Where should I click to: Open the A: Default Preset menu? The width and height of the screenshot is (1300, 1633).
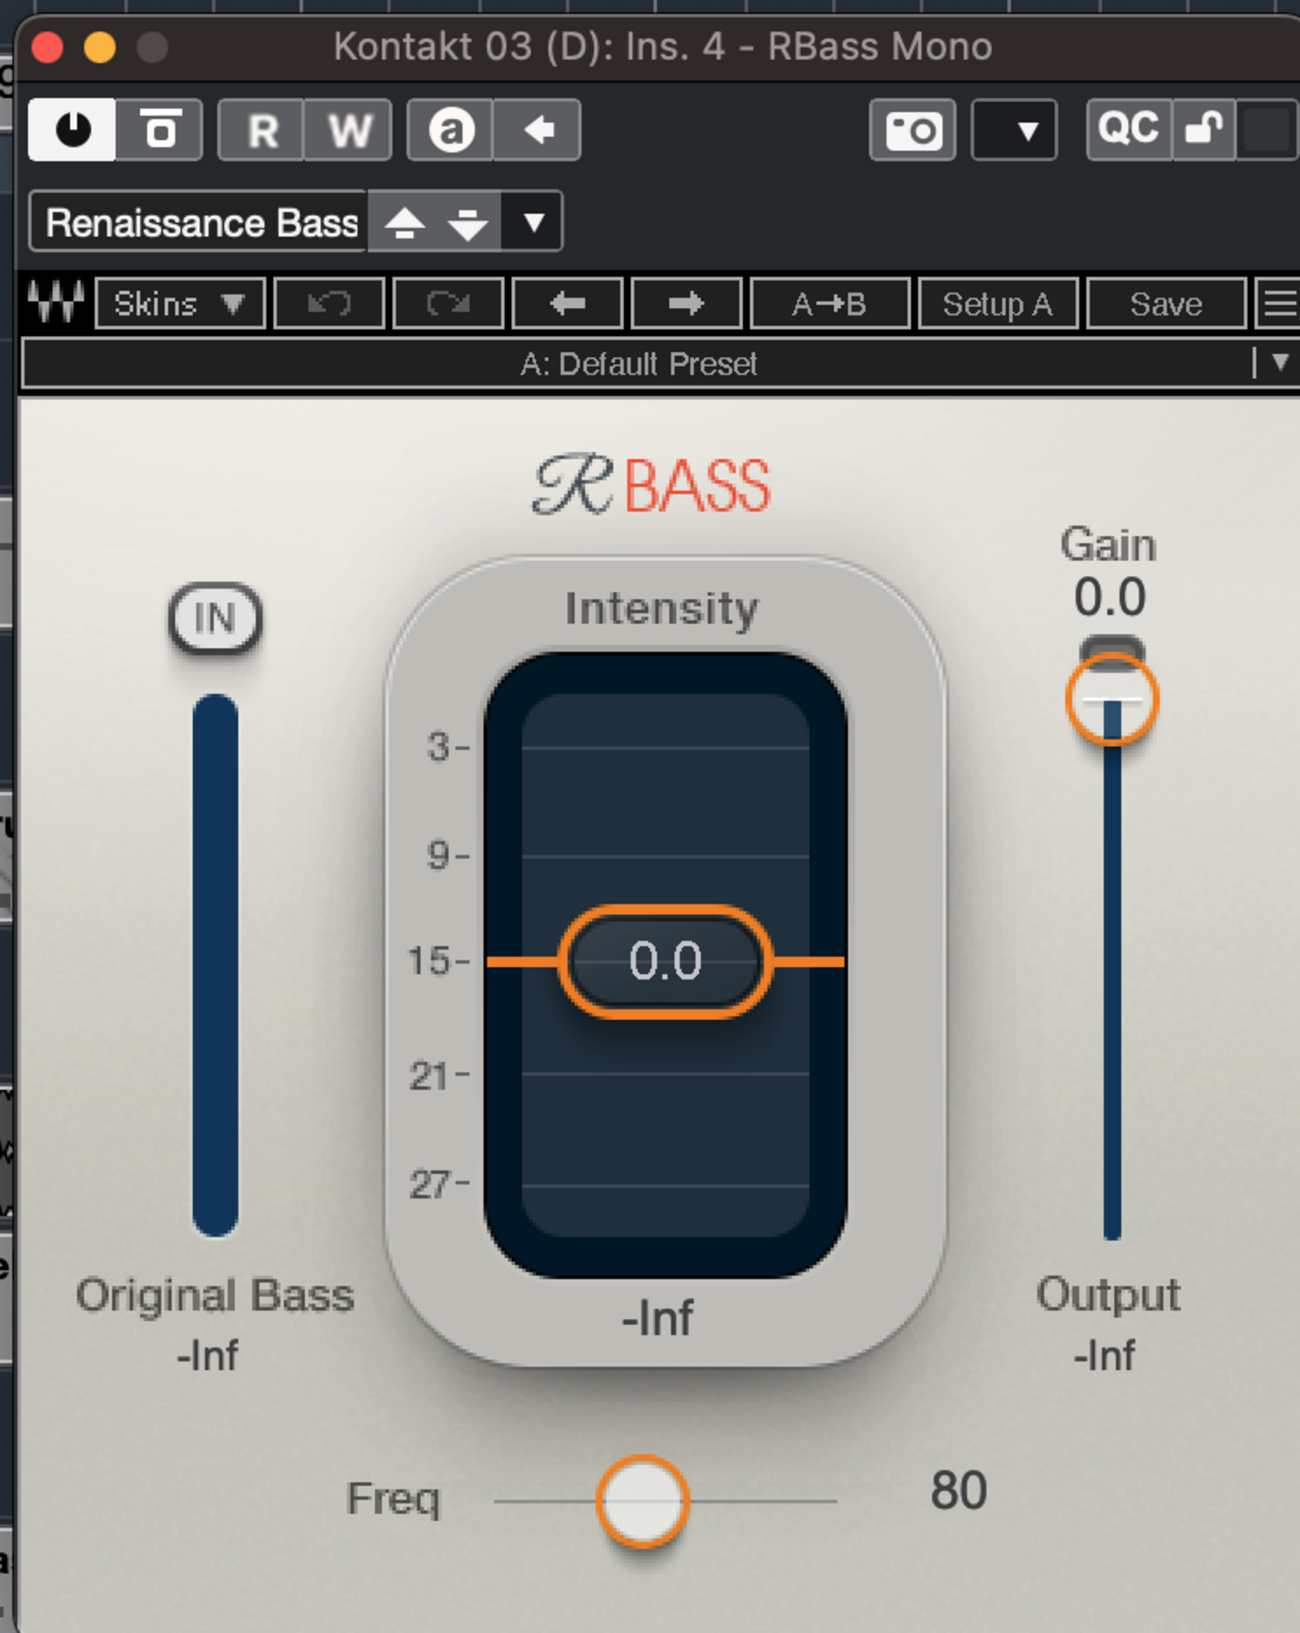pos(638,363)
